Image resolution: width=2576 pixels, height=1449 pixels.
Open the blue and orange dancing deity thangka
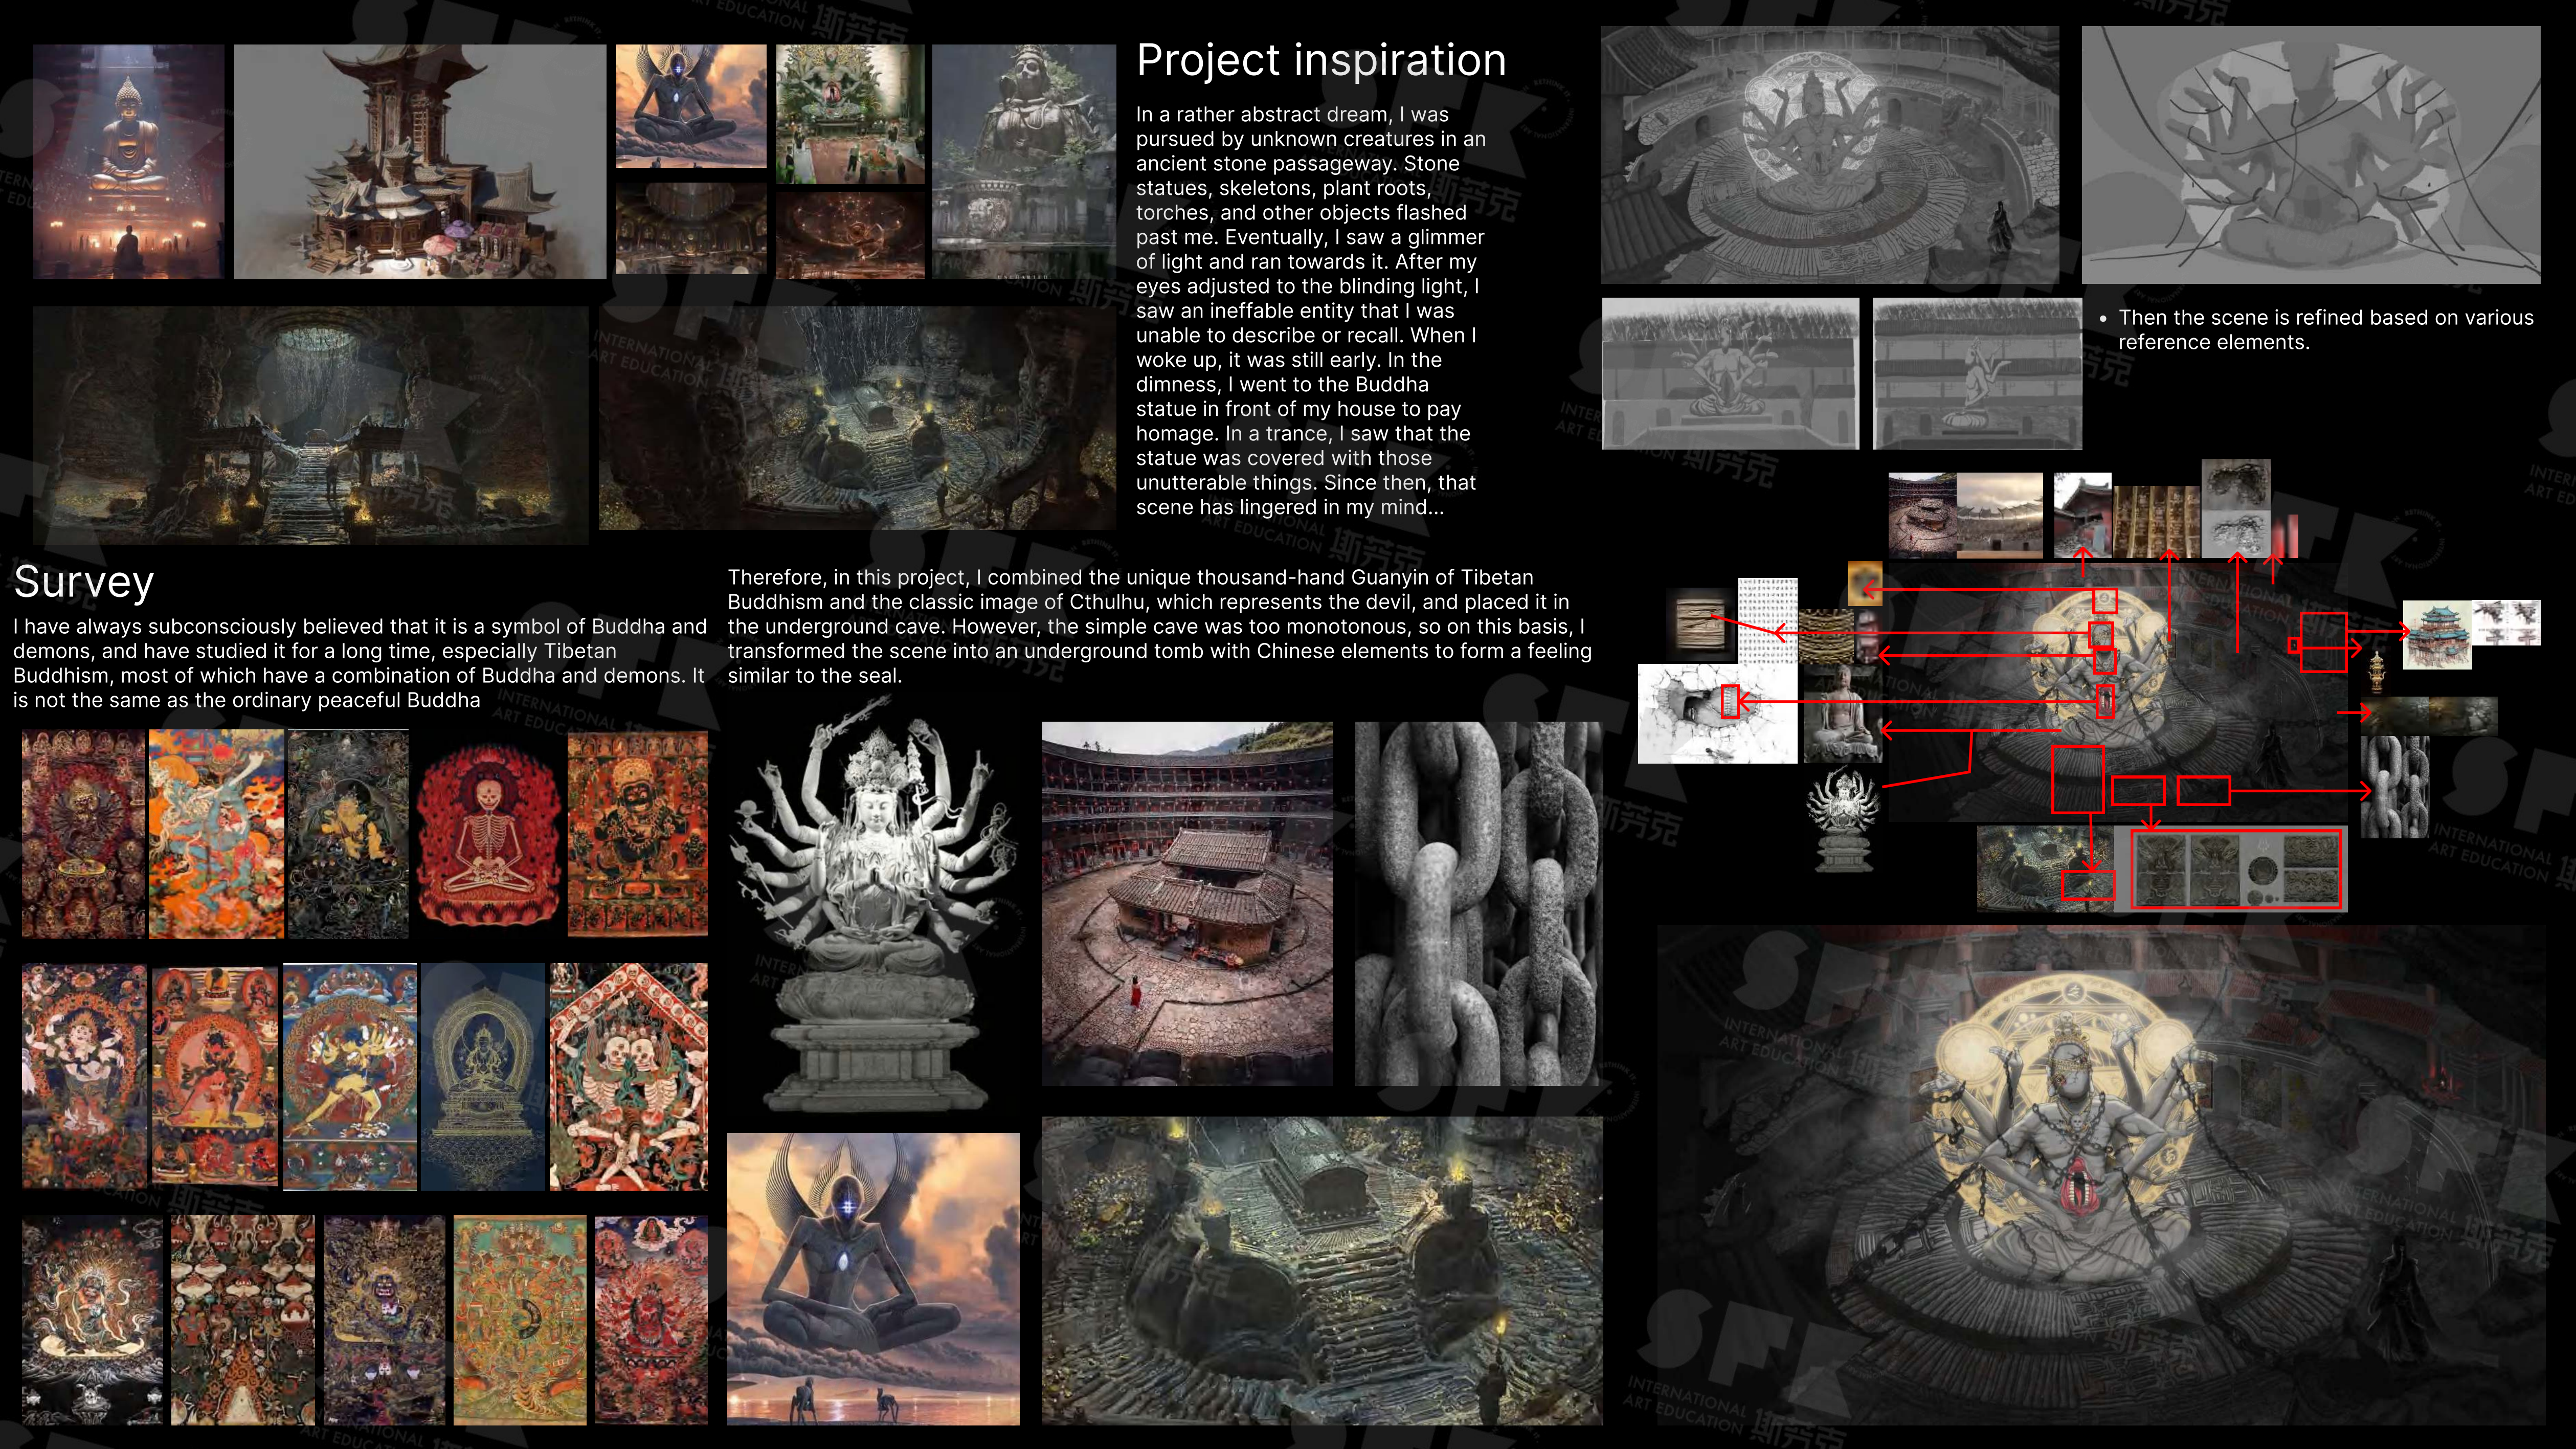click(x=216, y=834)
